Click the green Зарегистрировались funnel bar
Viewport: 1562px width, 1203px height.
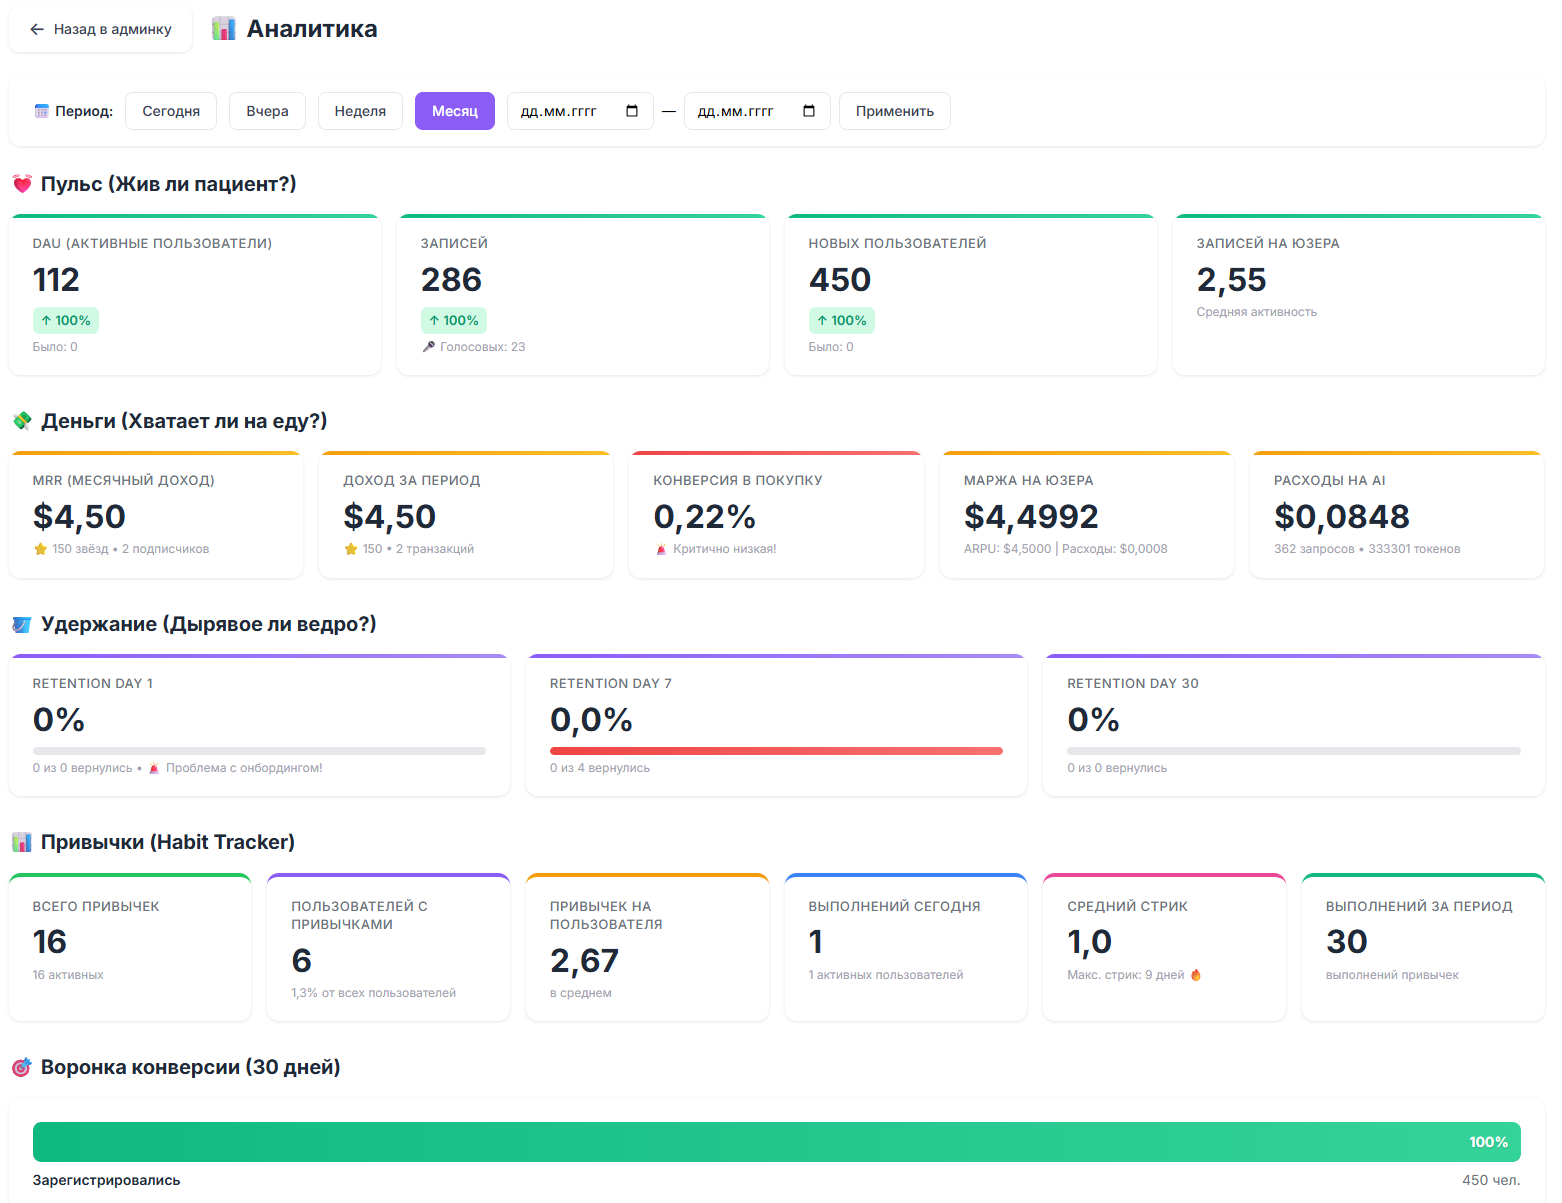click(776, 1142)
